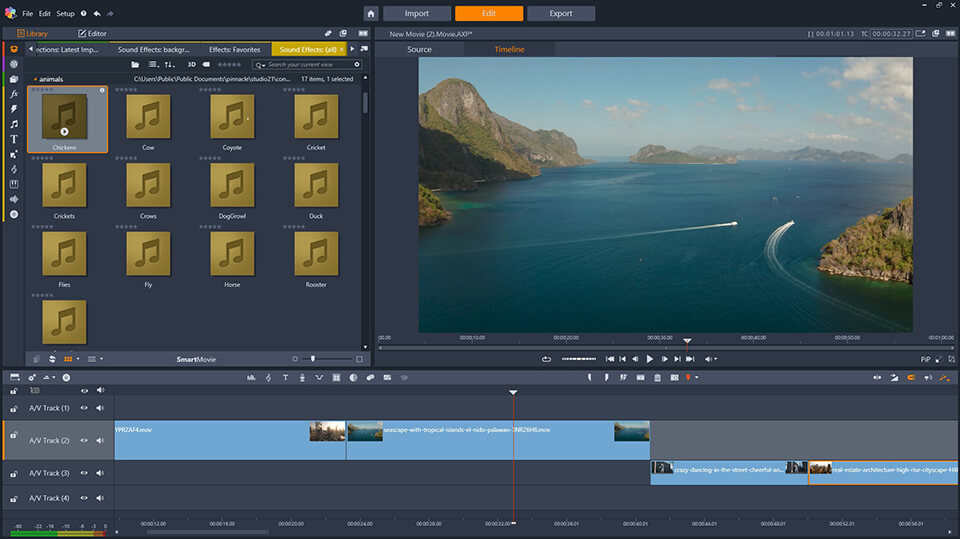
Task: Mute audio of A/V Track (1)
Action: coord(100,408)
